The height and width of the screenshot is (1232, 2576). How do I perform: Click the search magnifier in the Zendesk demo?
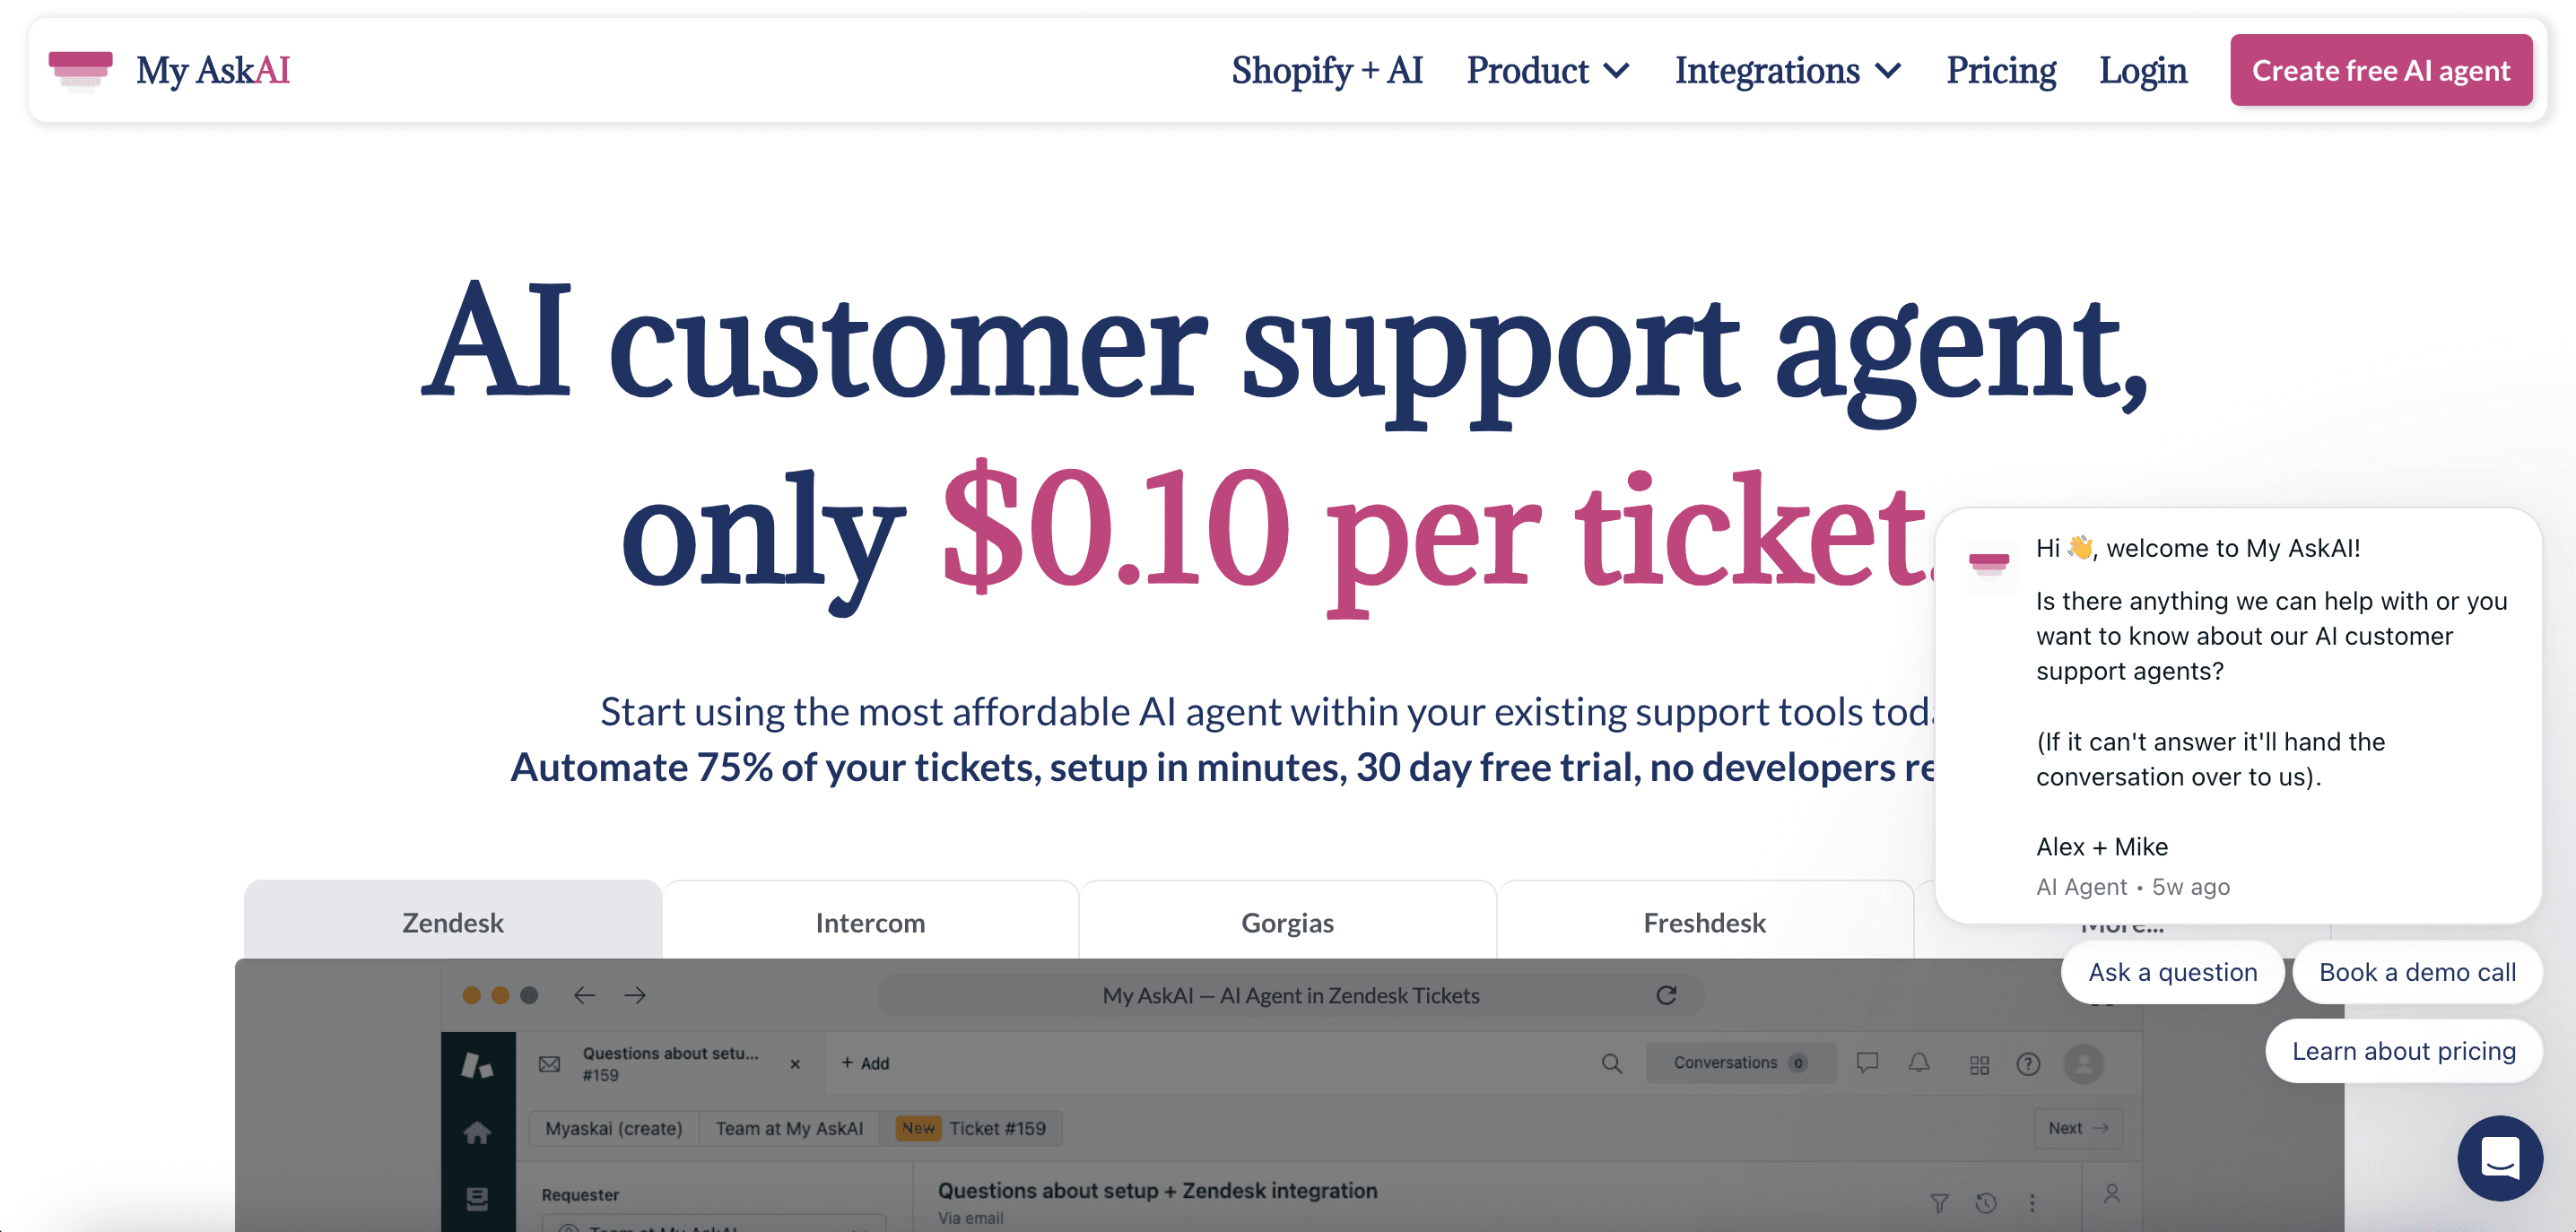coord(1611,1063)
